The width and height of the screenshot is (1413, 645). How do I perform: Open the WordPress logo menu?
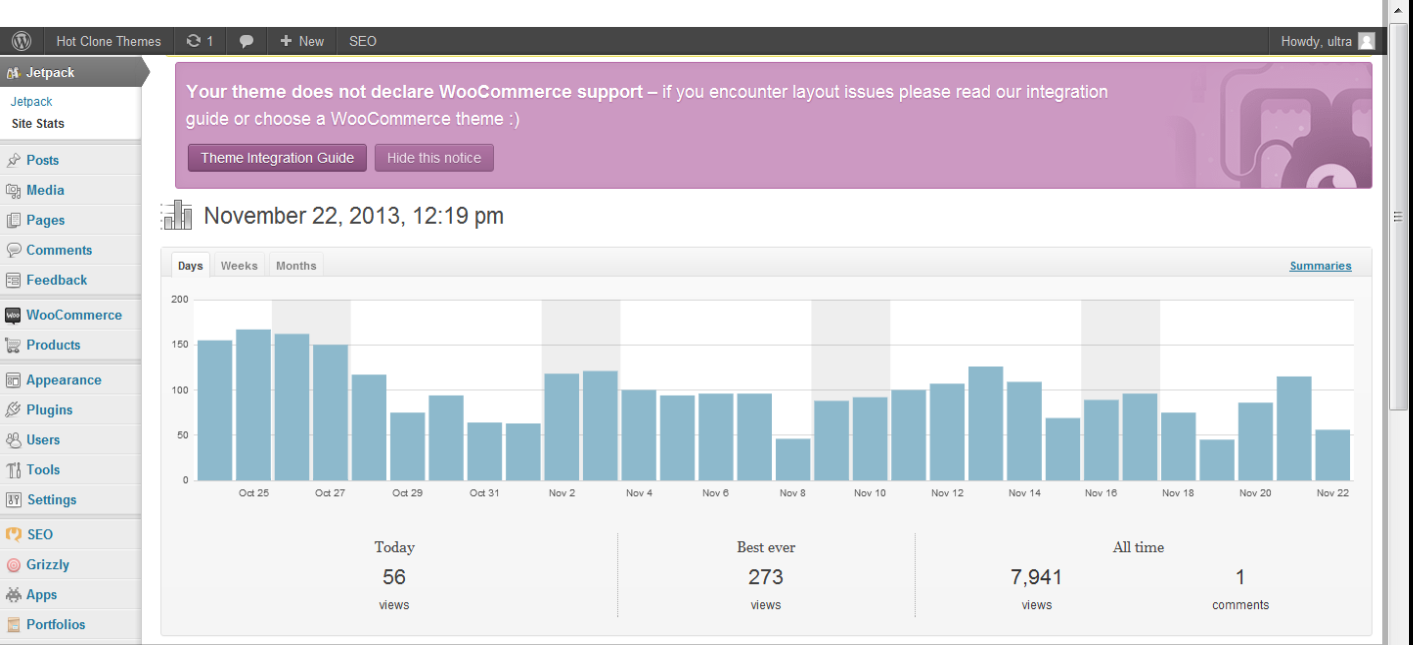click(x=21, y=41)
